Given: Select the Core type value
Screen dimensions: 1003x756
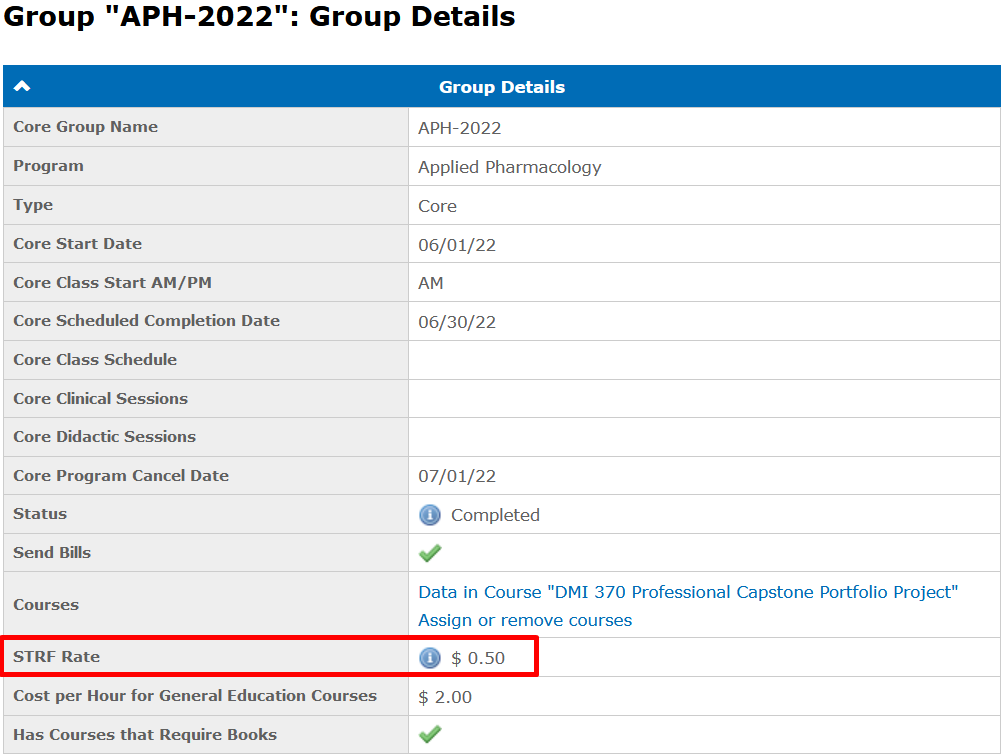Looking at the screenshot, I should (438, 206).
